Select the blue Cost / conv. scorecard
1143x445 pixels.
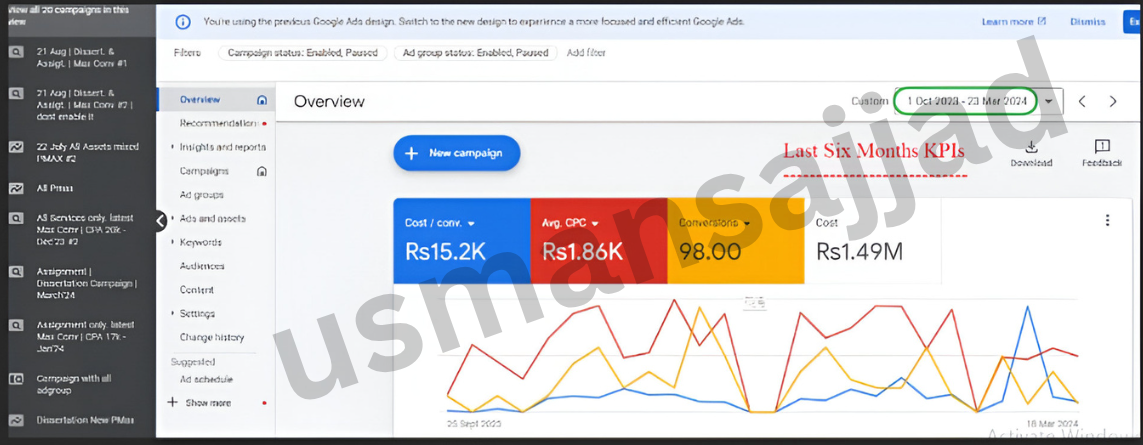coord(462,241)
